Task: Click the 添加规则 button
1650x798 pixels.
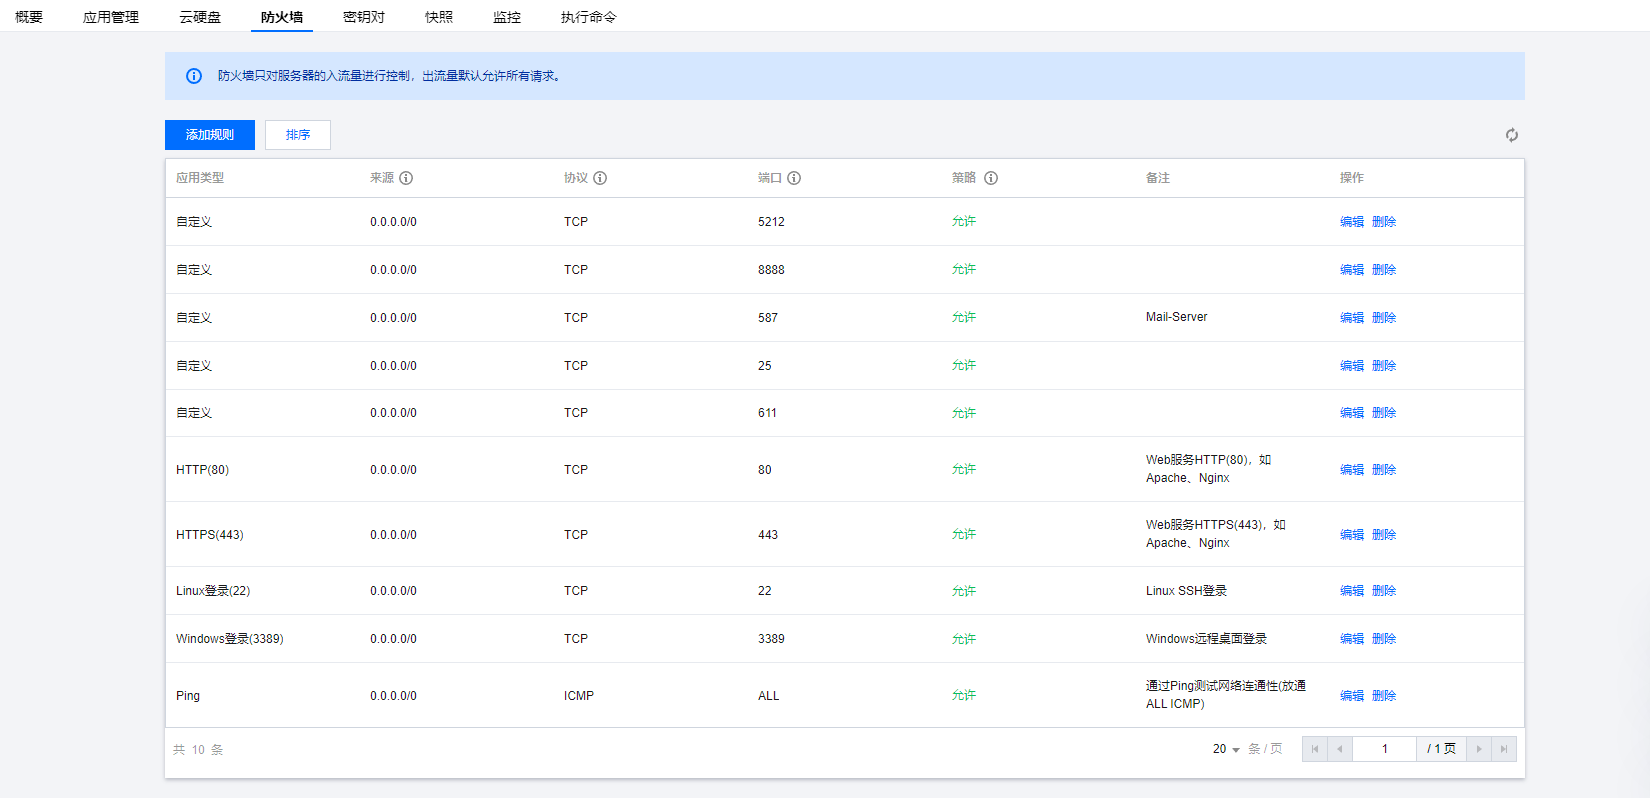Action: pyautogui.click(x=210, y=135)
